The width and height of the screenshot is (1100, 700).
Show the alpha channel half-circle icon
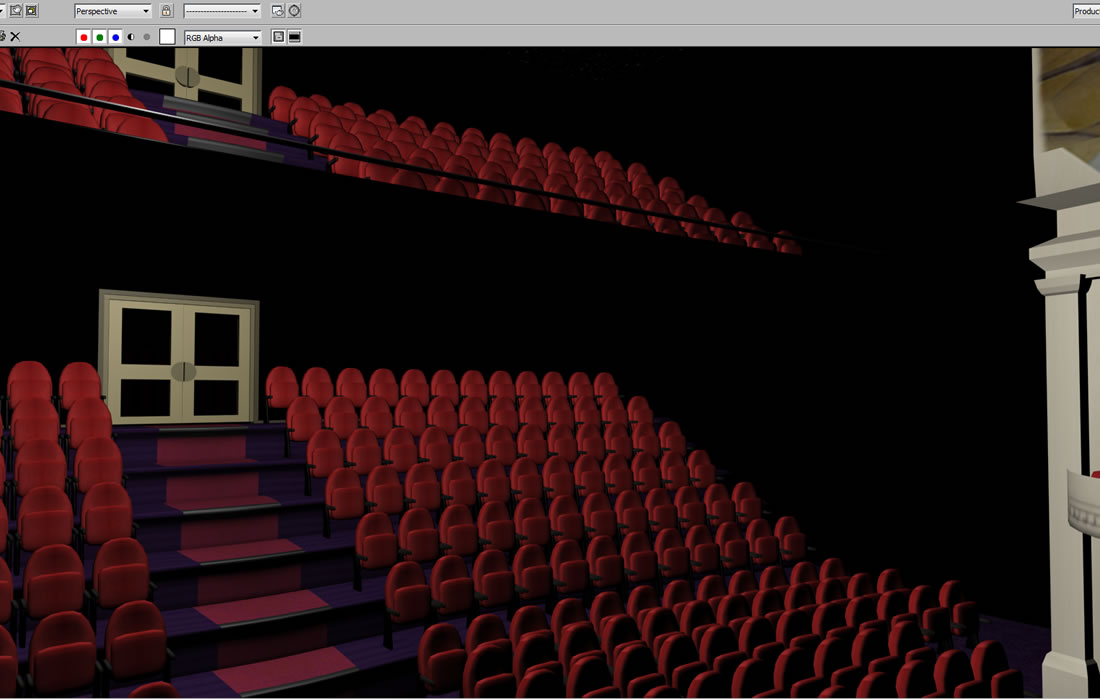pyautogui.click(x=131, y=37)
